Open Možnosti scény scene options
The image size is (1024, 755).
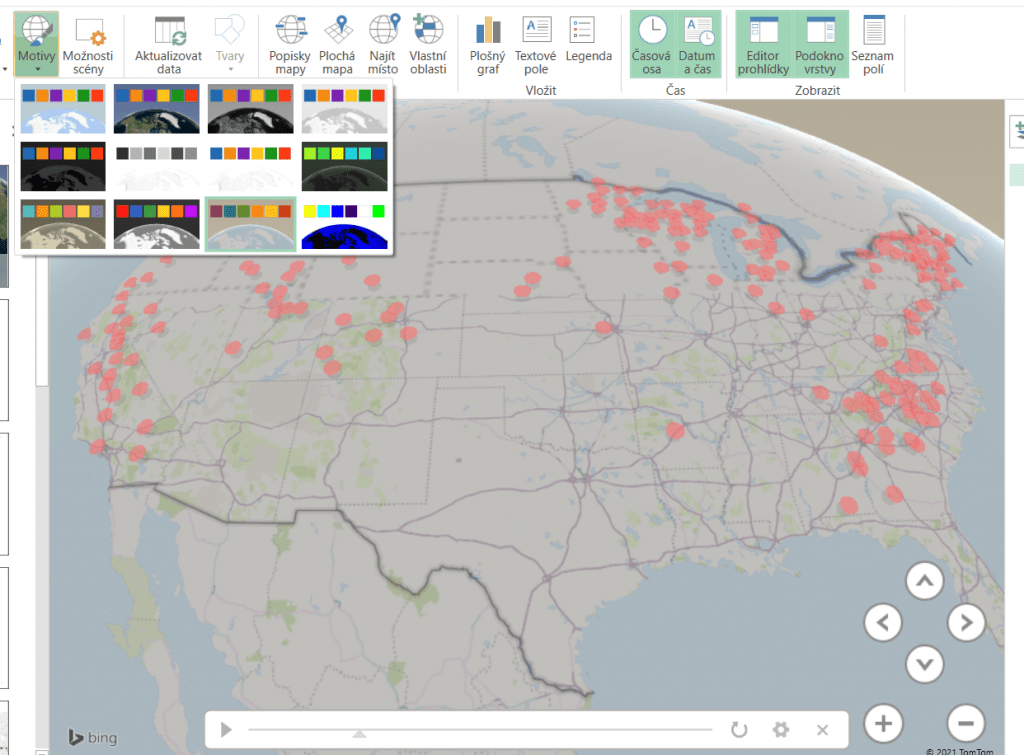point(88,46)
